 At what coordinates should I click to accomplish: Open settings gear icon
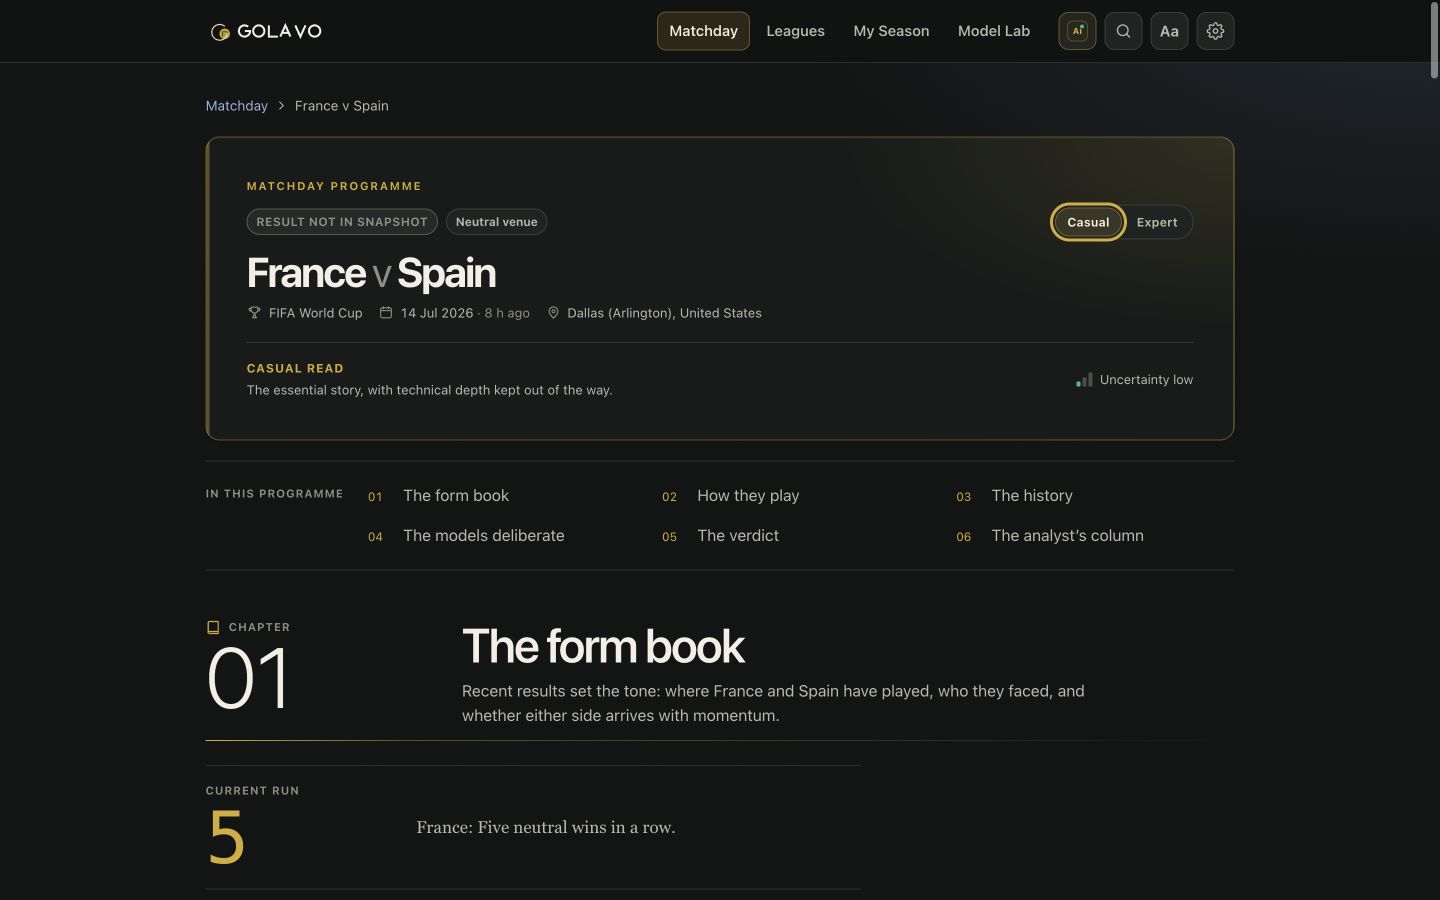[1215, 31]
